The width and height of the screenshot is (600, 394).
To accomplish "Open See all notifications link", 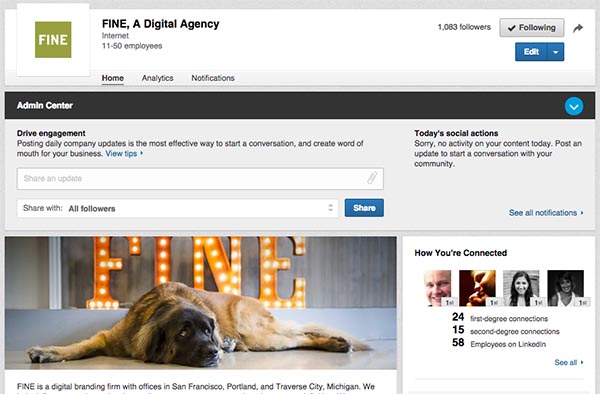I will (546, 213).
